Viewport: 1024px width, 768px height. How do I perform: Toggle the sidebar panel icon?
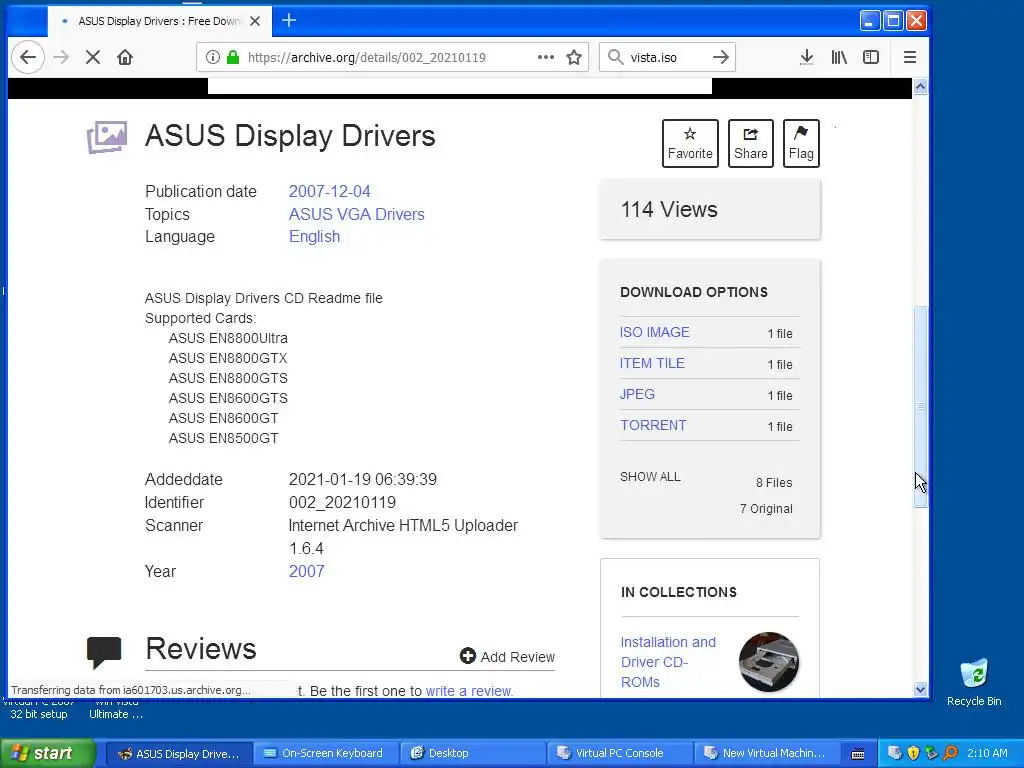click(x=871, y=57)
